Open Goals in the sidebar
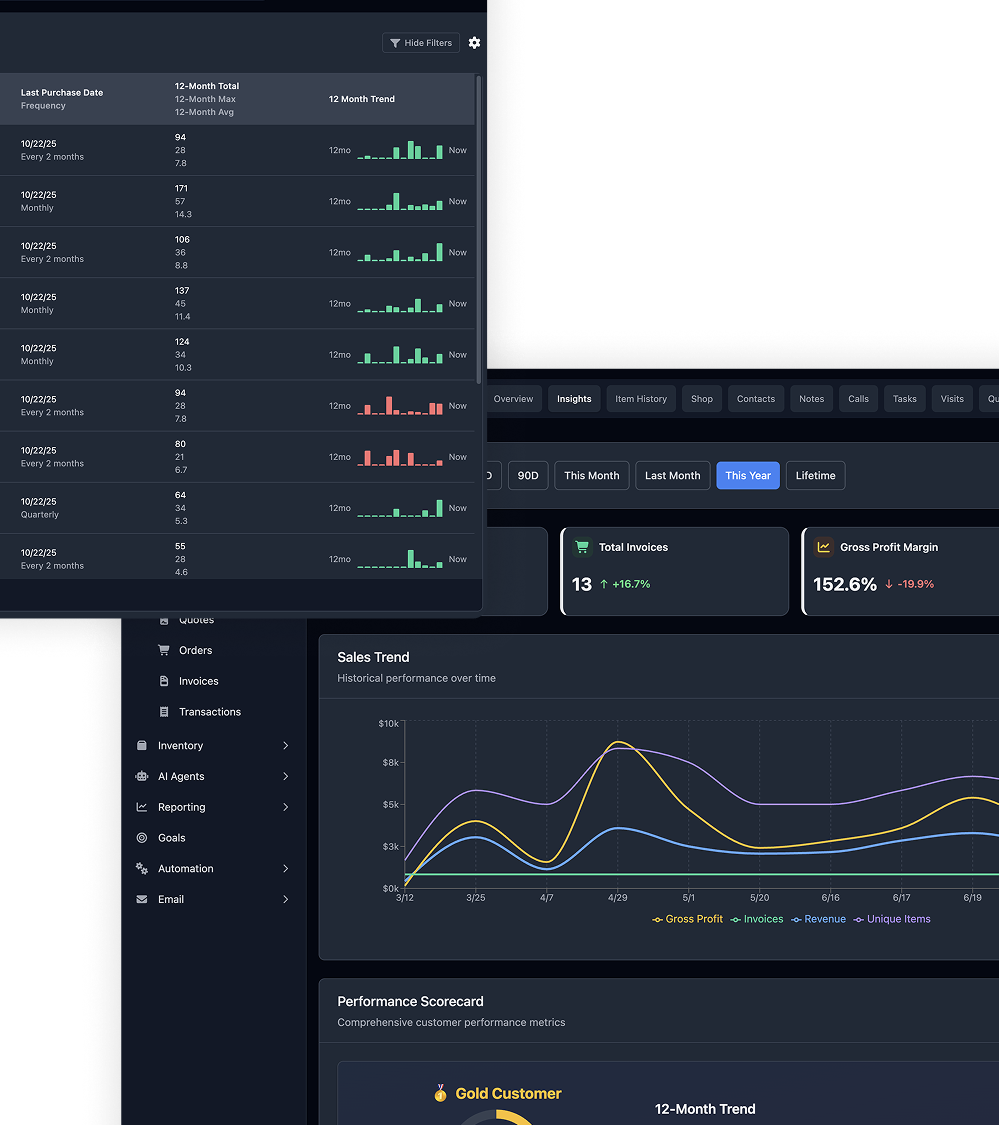Screen dimensions: 999x1125 172,838
